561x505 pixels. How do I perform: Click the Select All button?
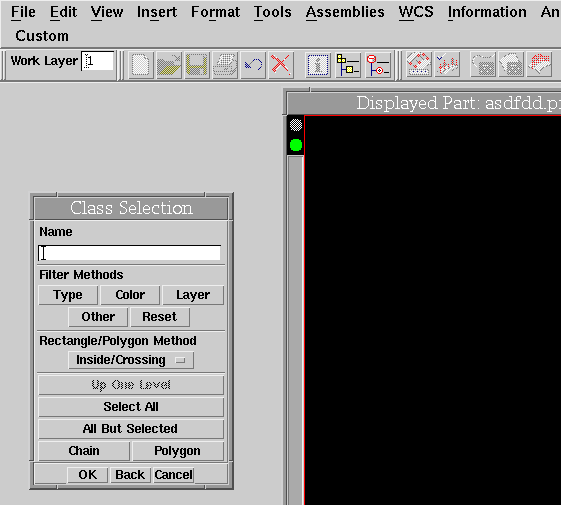(x=131, y=407)
